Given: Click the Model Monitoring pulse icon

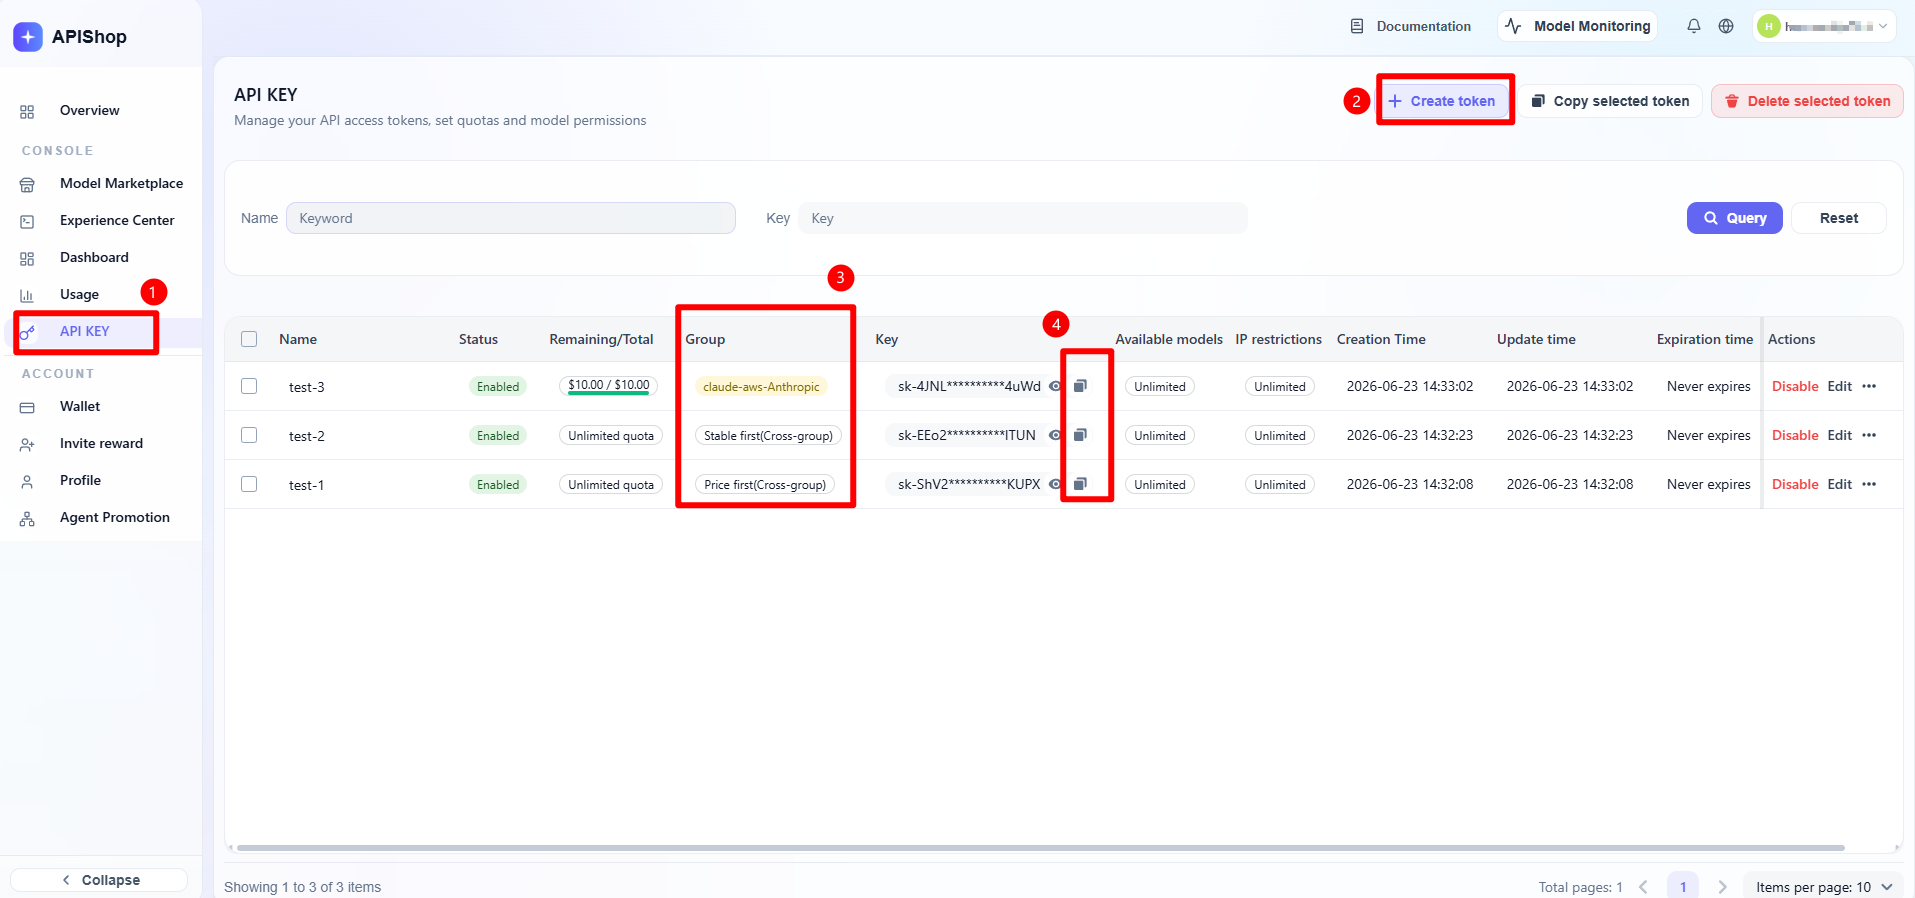Looking at the screenshot, I should [x=1513, y=26].
